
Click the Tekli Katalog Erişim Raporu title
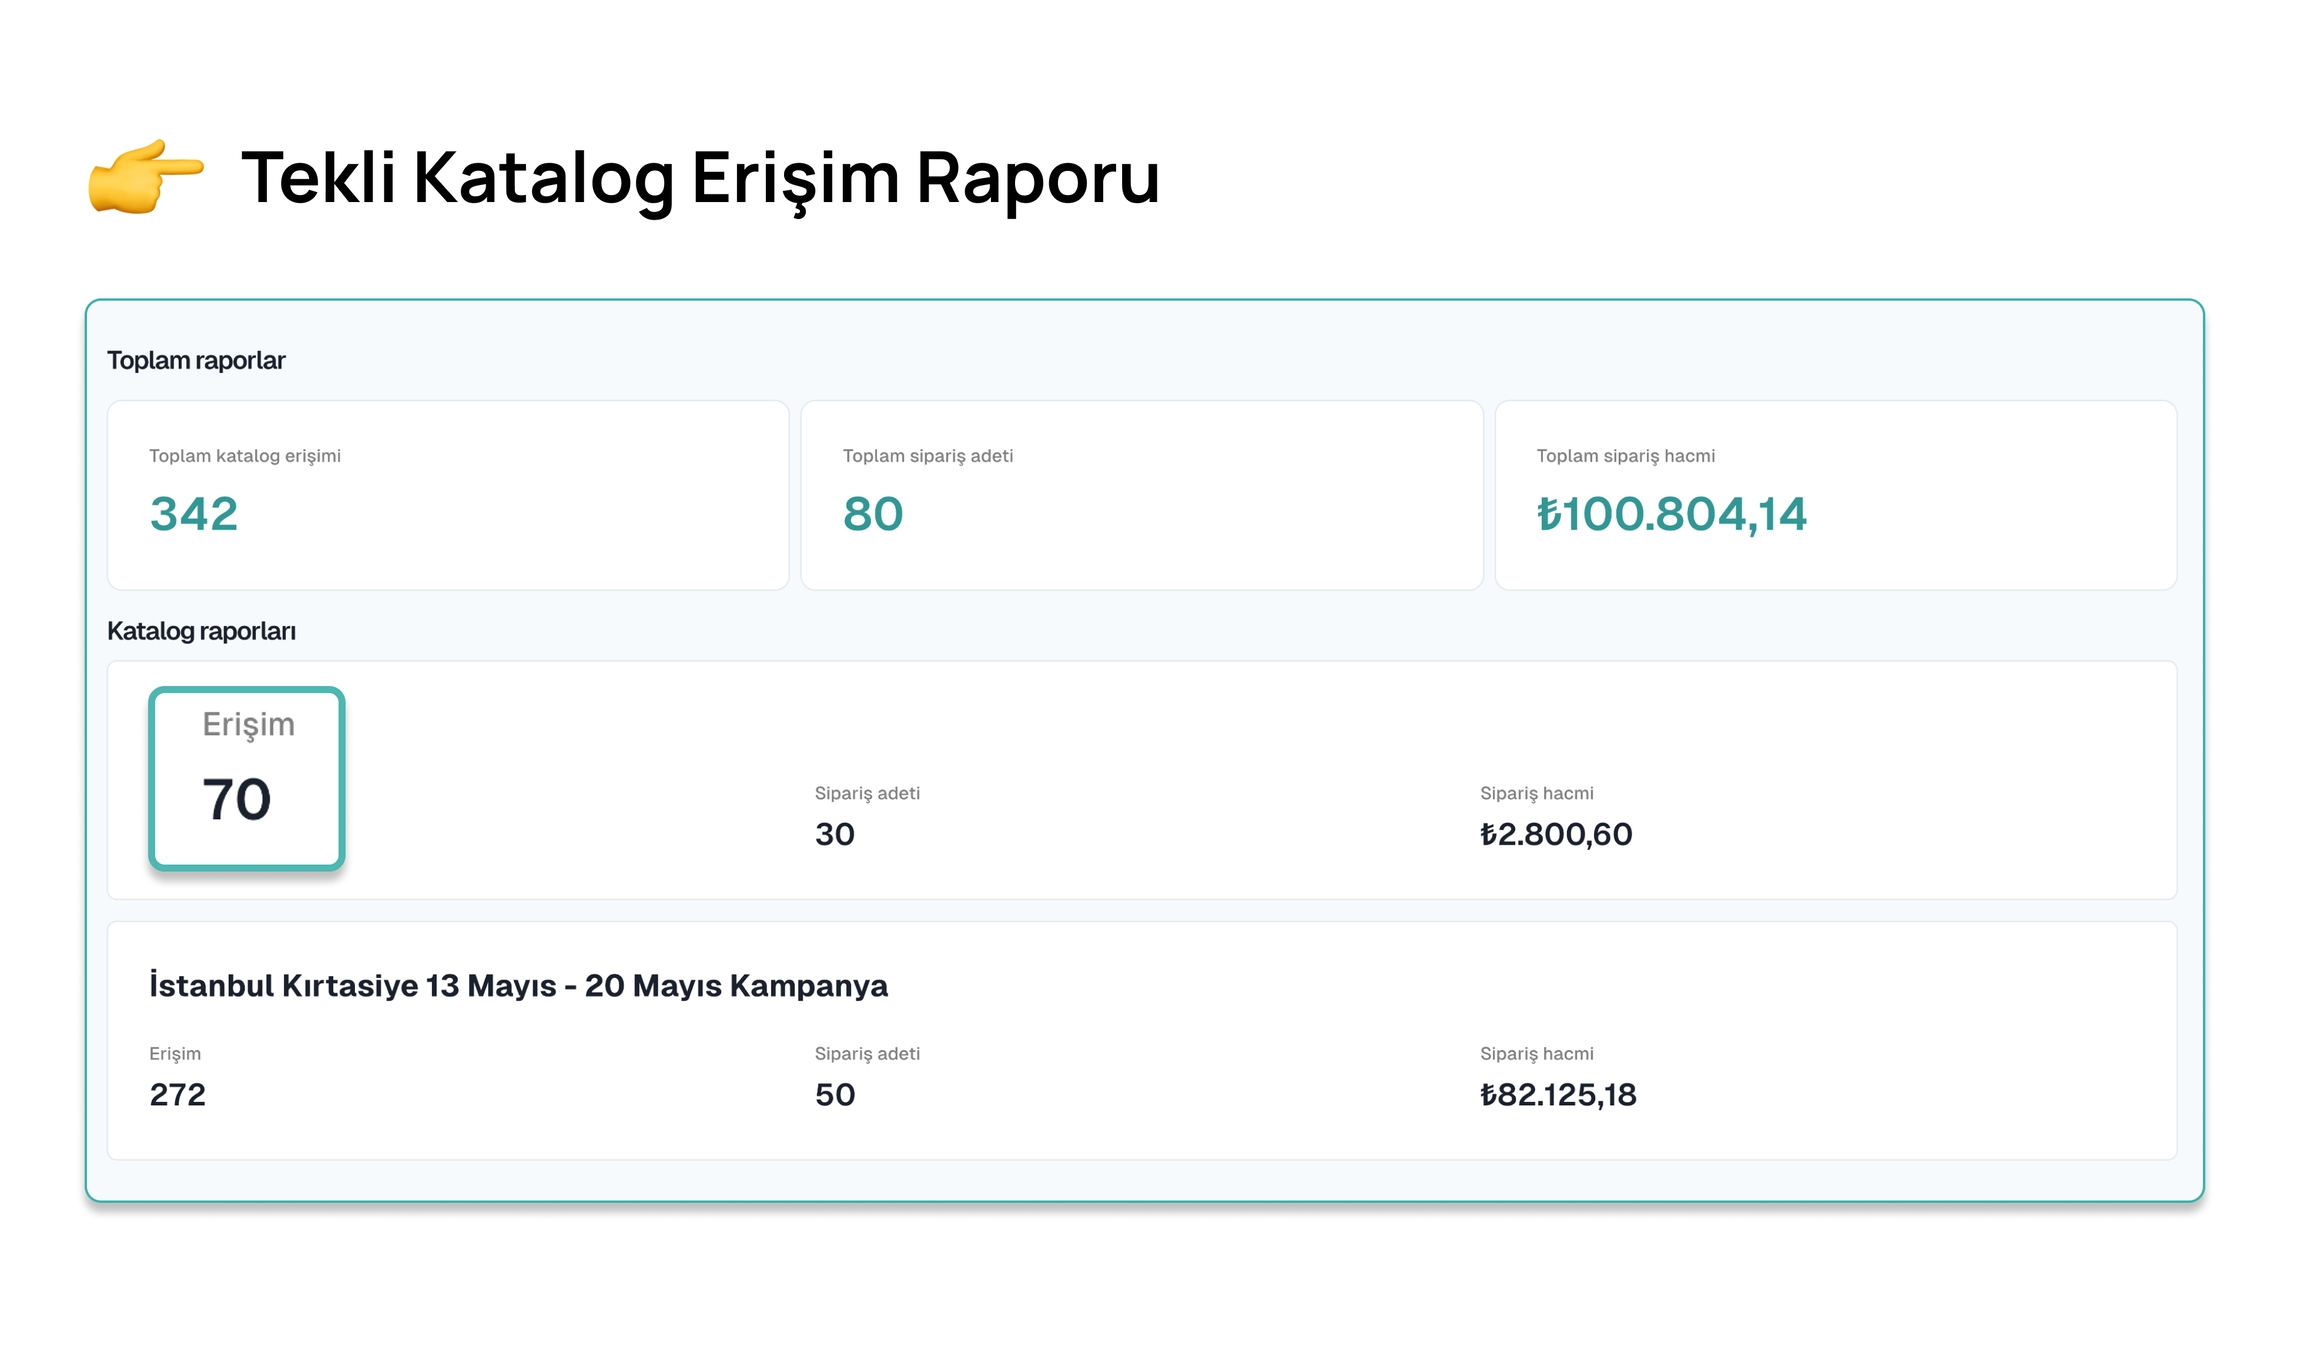[700, 178]
